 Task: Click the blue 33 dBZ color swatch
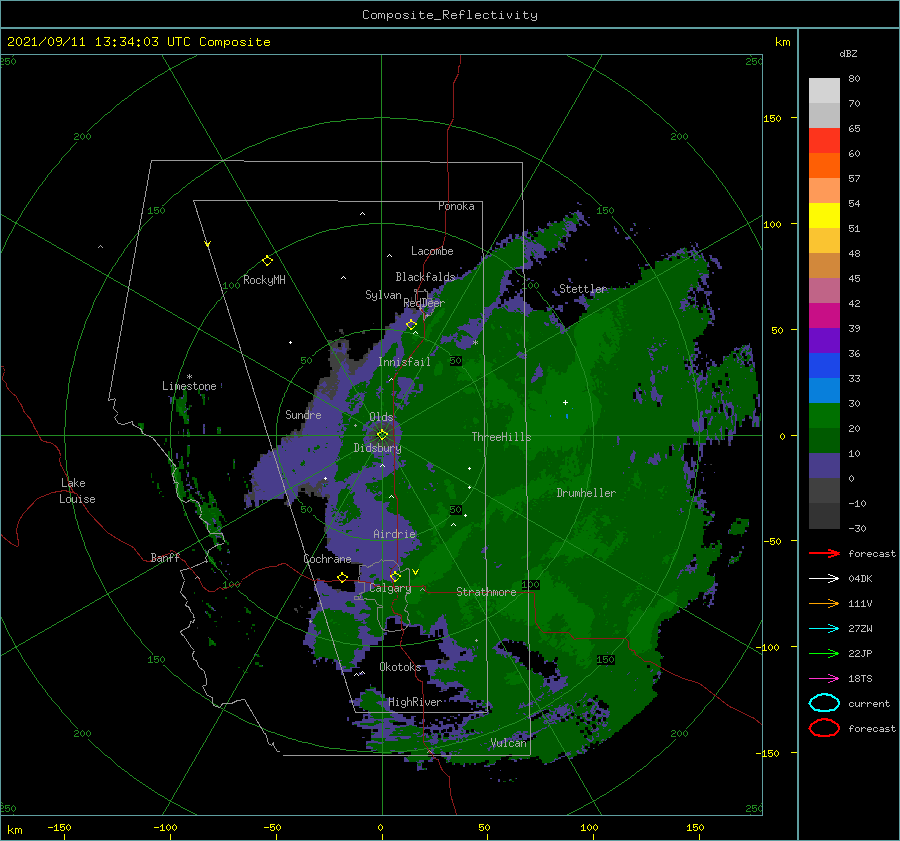[824, 366]
